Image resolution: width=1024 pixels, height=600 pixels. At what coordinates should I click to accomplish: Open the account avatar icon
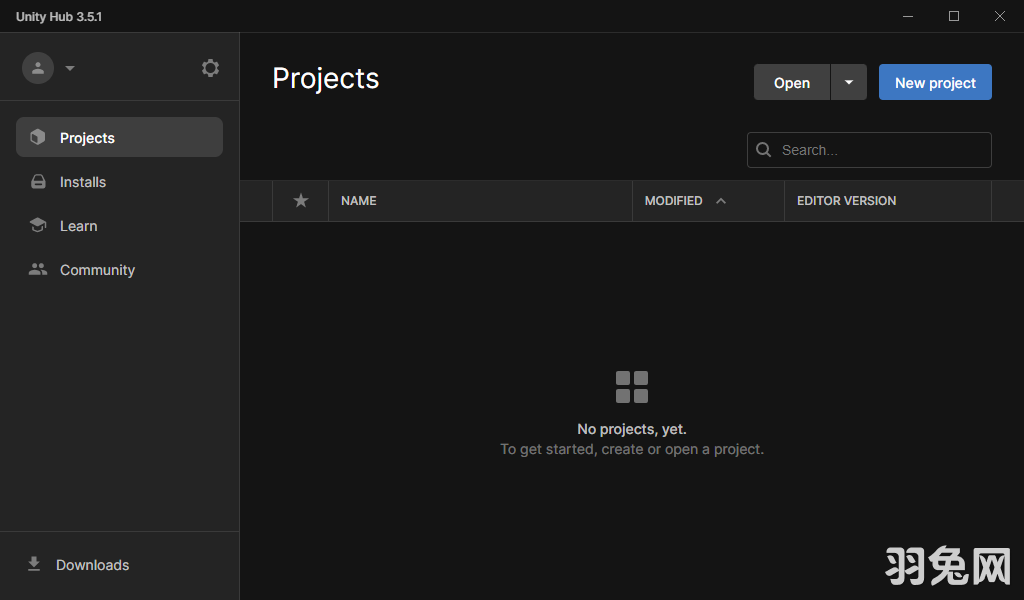pyautogui.click(x=38, y=68)
